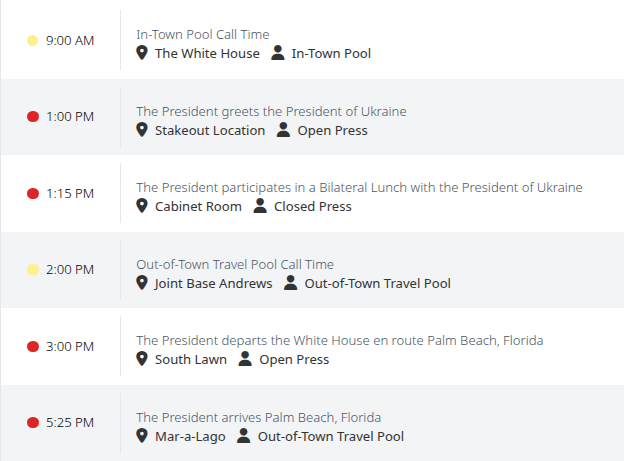
Task: Click the location pin icon beside Cabinet Room
Action: point(142,206)
